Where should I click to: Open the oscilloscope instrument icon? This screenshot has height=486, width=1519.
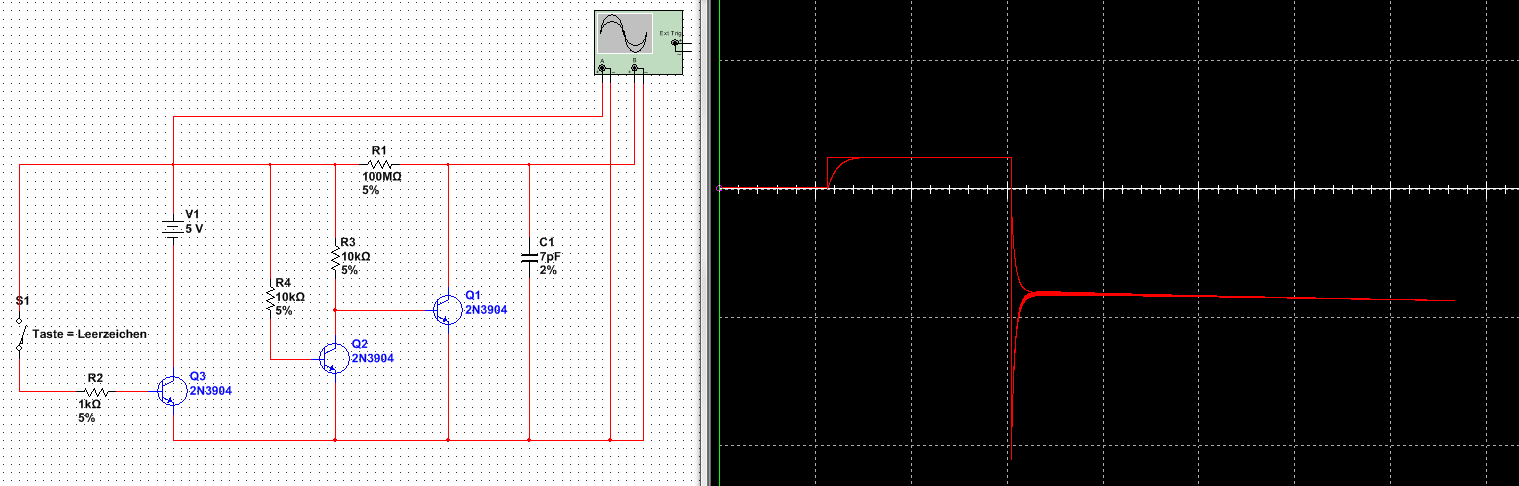pos(638,41)
